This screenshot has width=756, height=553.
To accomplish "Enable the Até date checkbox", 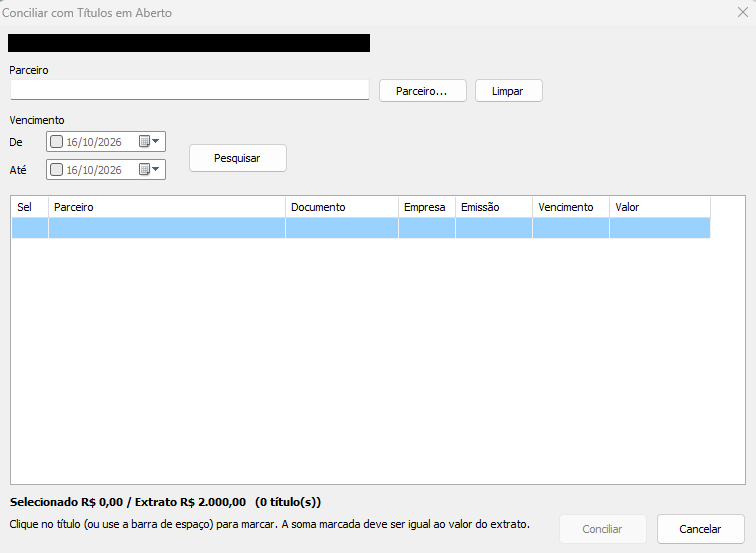I will click(x=56, y=170).
